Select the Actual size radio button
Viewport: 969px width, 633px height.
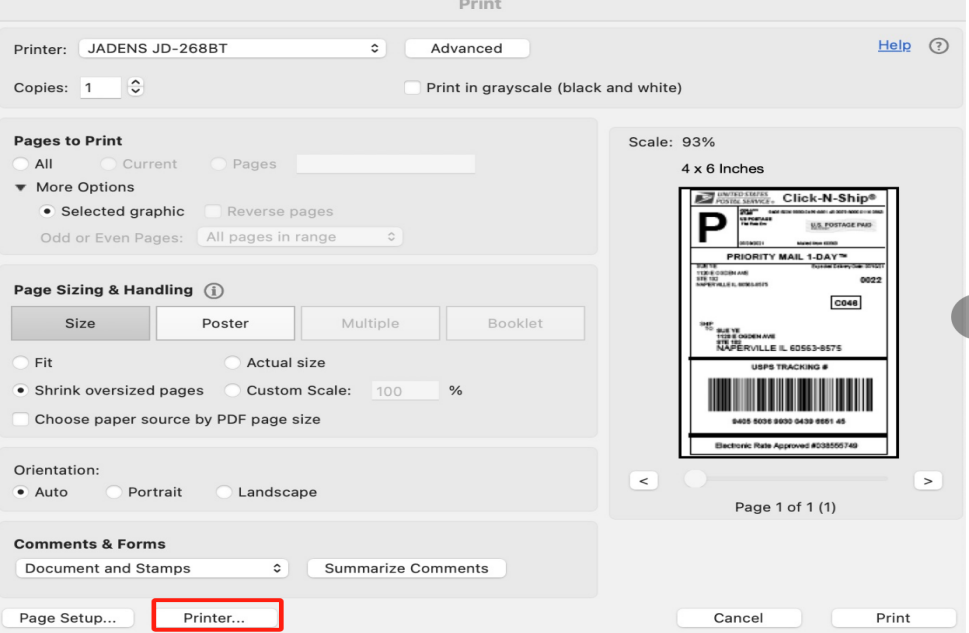232,363
